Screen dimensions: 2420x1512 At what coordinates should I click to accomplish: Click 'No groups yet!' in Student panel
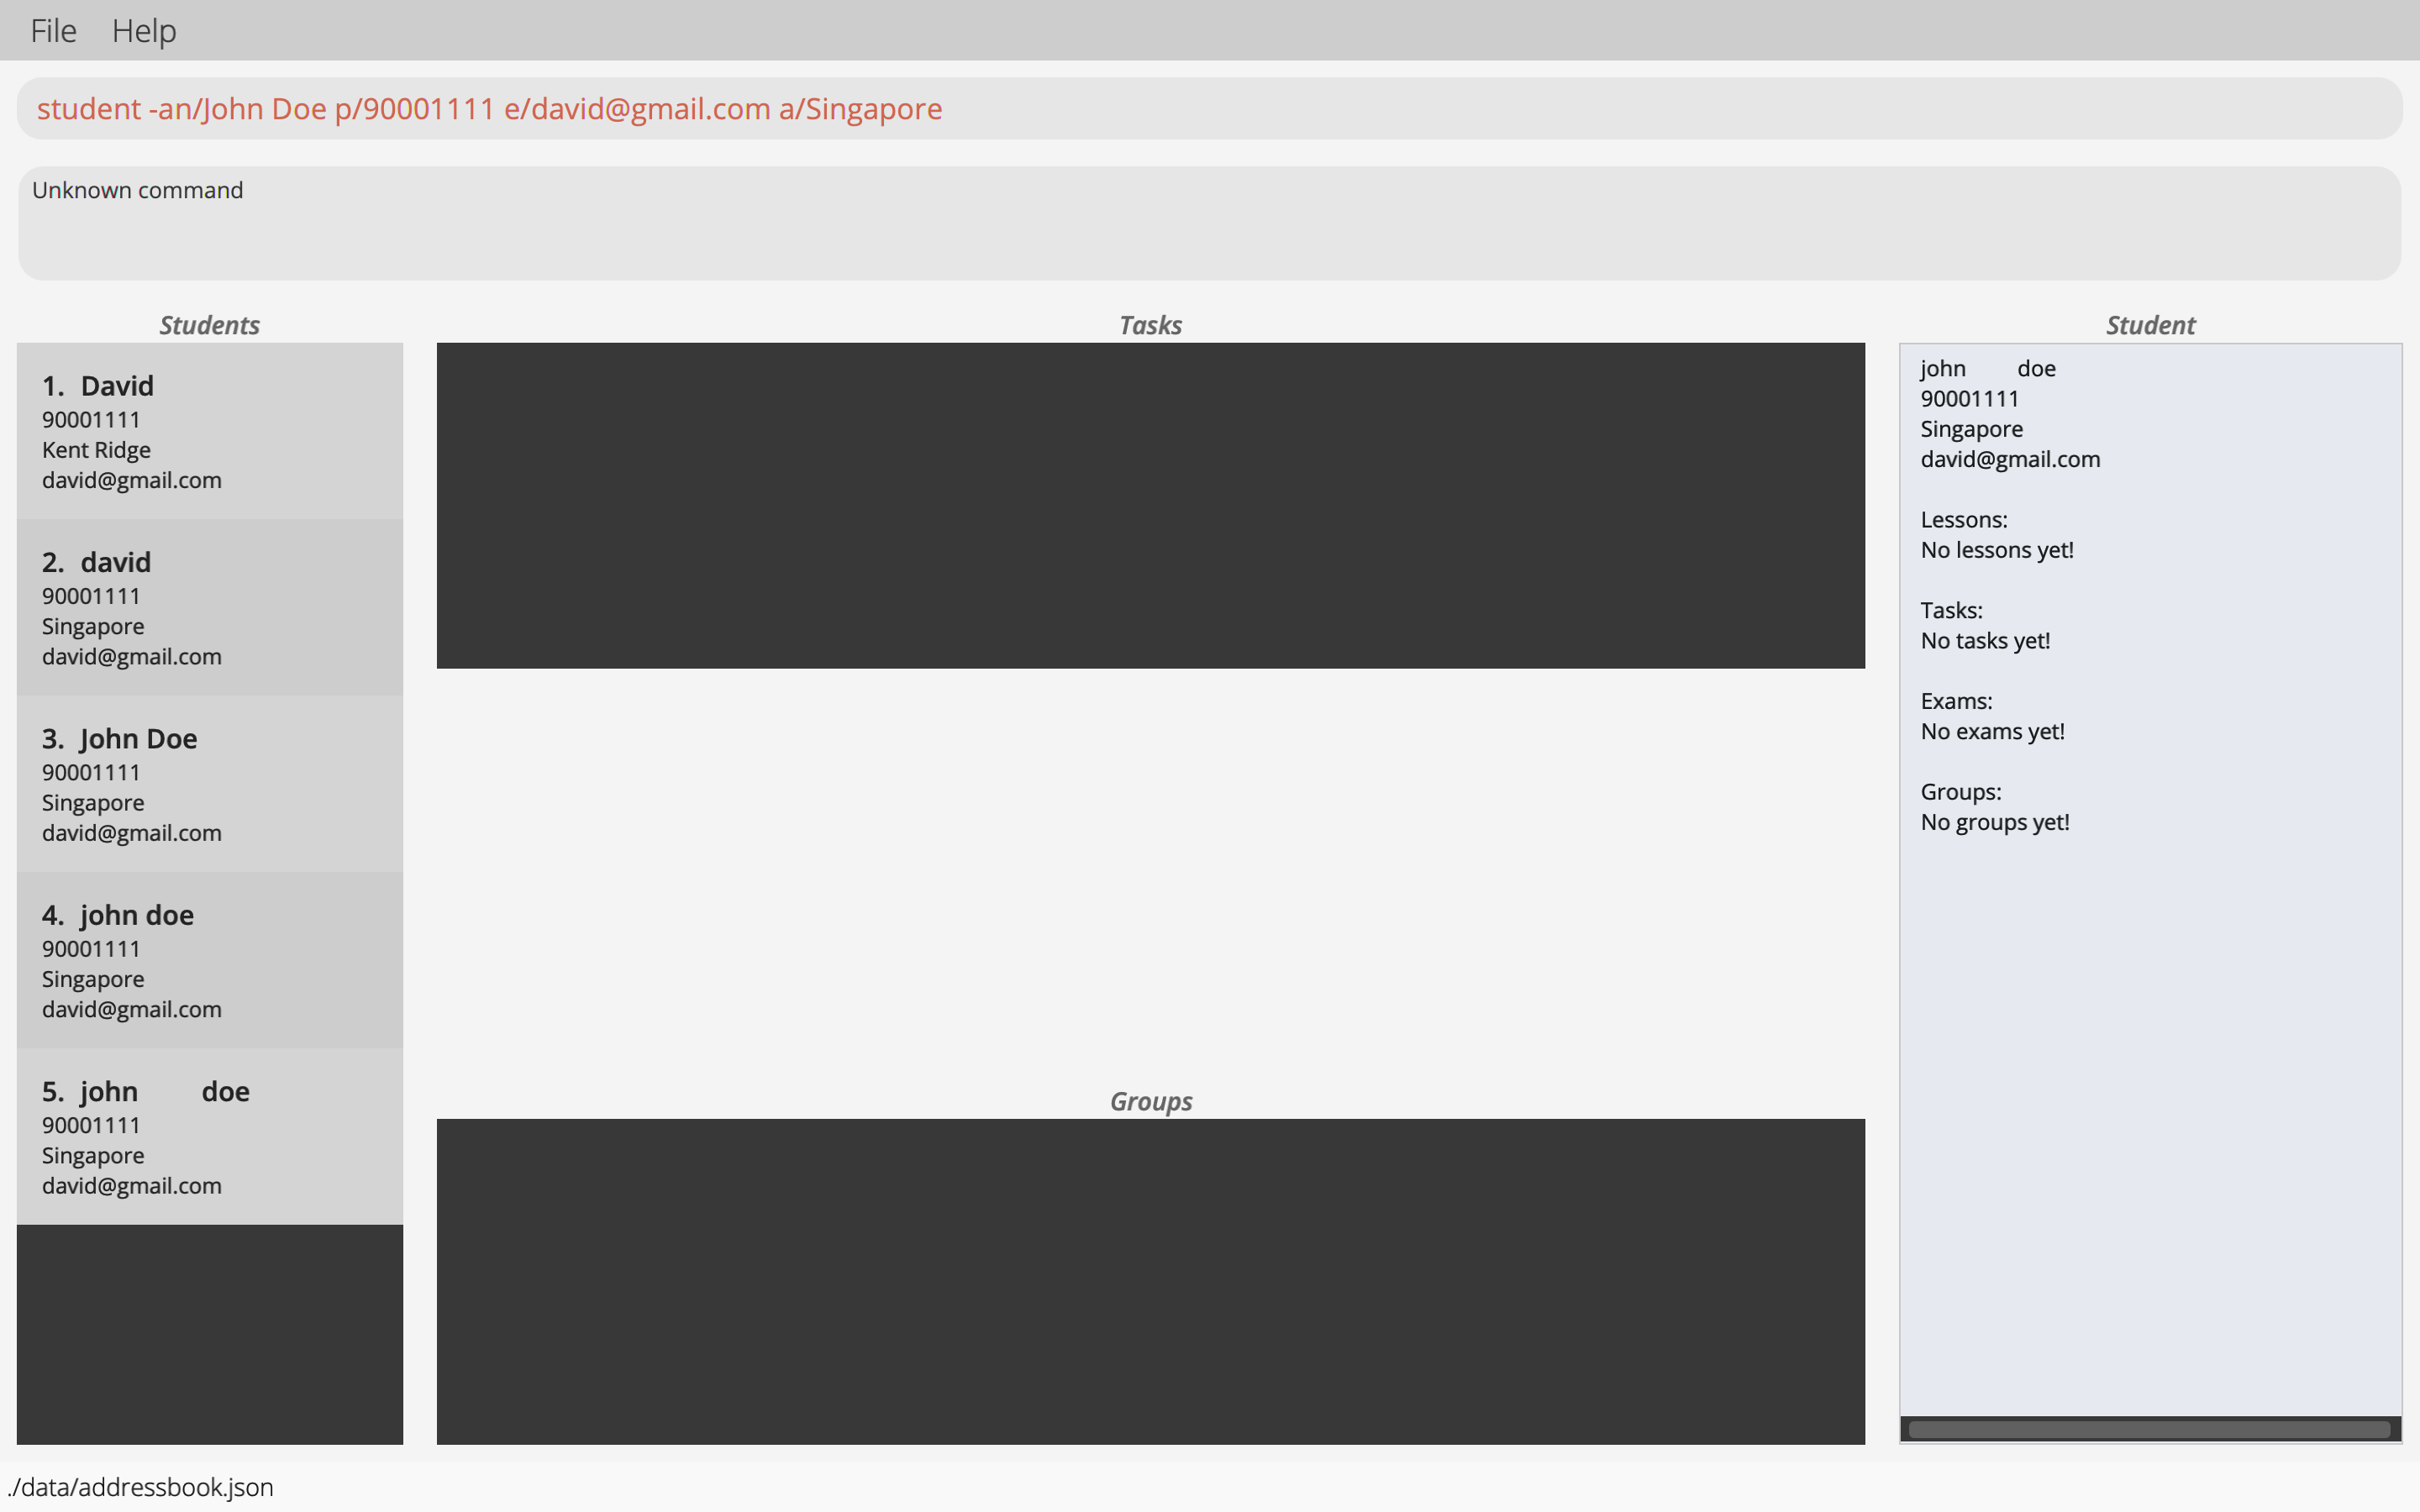1995,822
